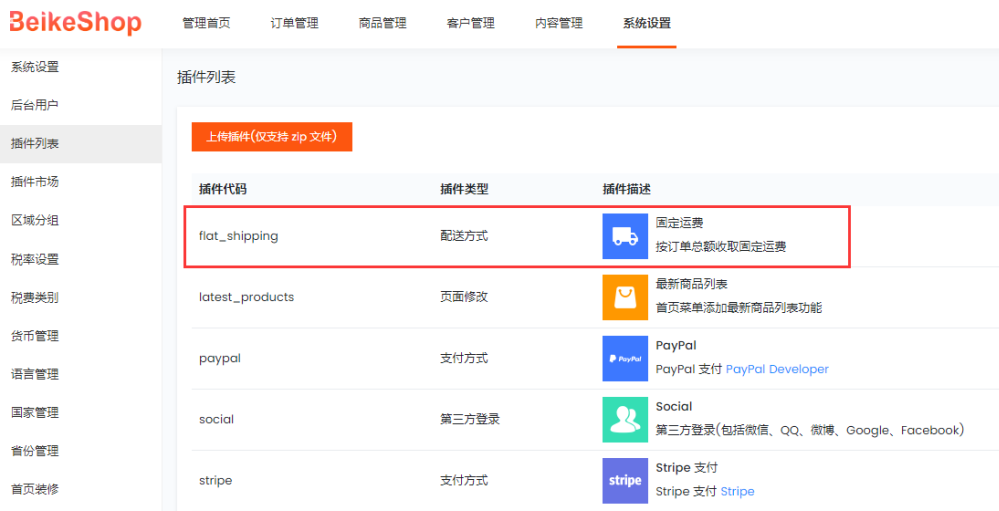Click the stripe plugin code cell
The width and height of the screenshot is (999, 511).
215,481
